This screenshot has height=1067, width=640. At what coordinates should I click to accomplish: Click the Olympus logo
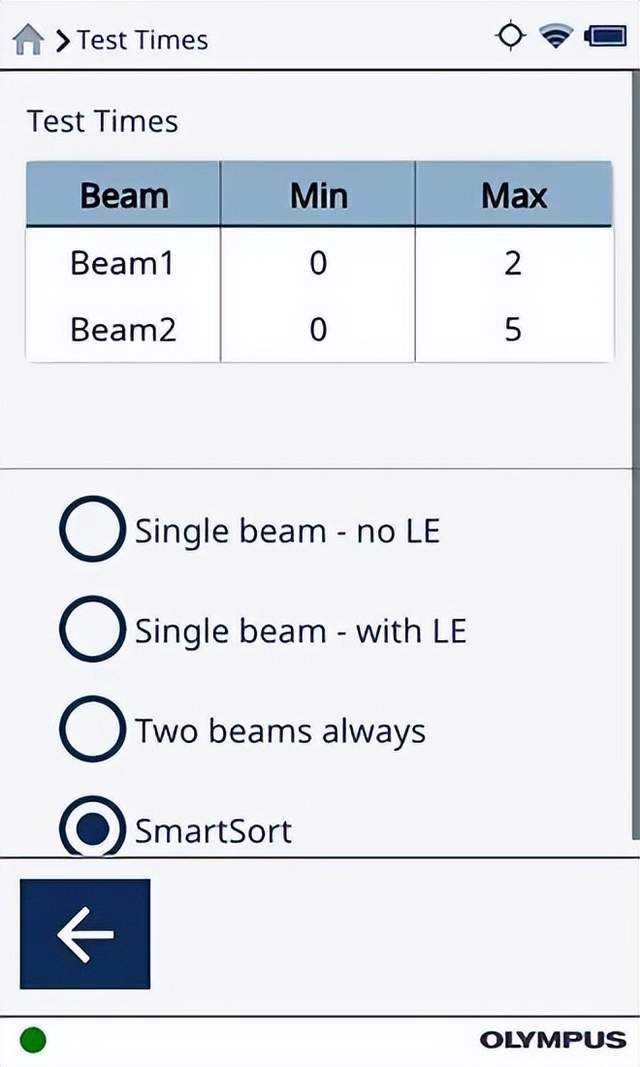click(552, 1040)
